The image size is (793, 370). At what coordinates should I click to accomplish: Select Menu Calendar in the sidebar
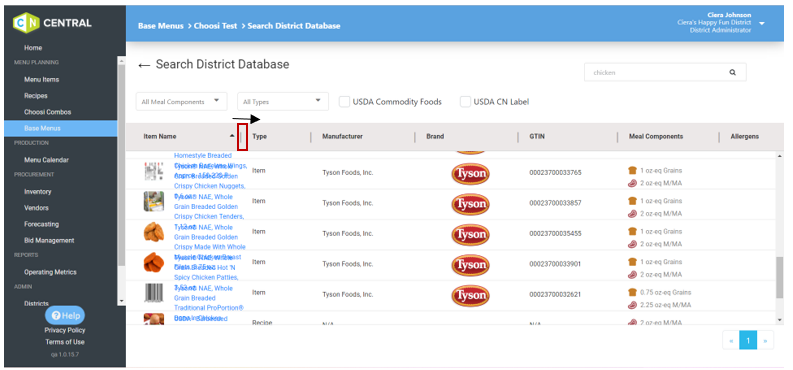coord(47,160)
